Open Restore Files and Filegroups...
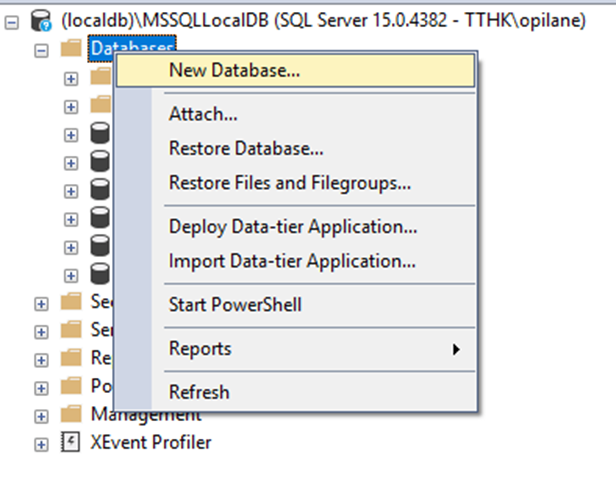 coord(290,183)
